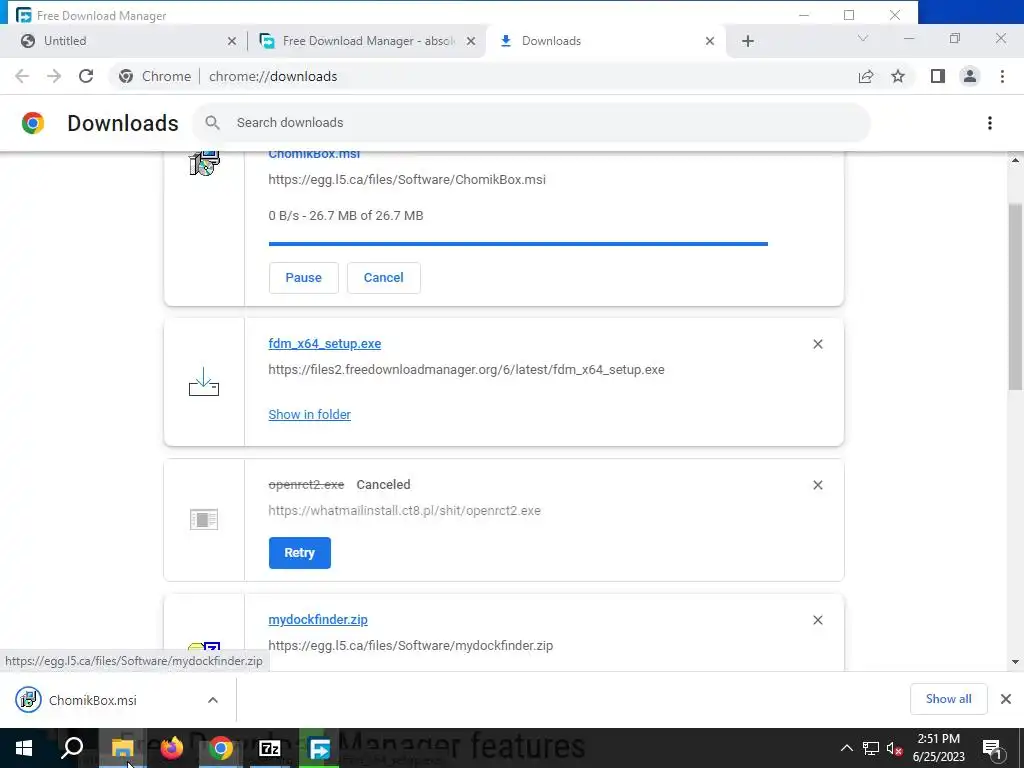Click the Chrome logo beside Downloads heading
1024x768 pixels.
point(33,123)
